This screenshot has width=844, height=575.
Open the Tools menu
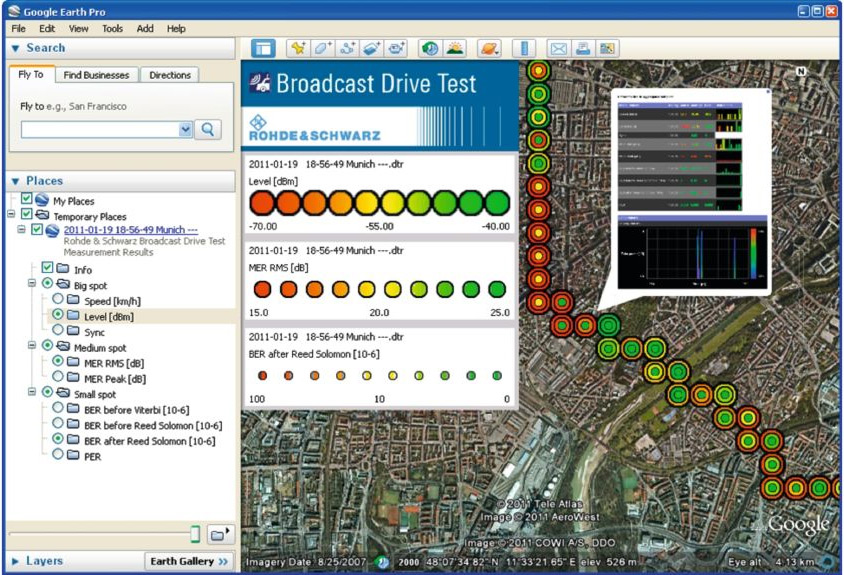(112, 29)
